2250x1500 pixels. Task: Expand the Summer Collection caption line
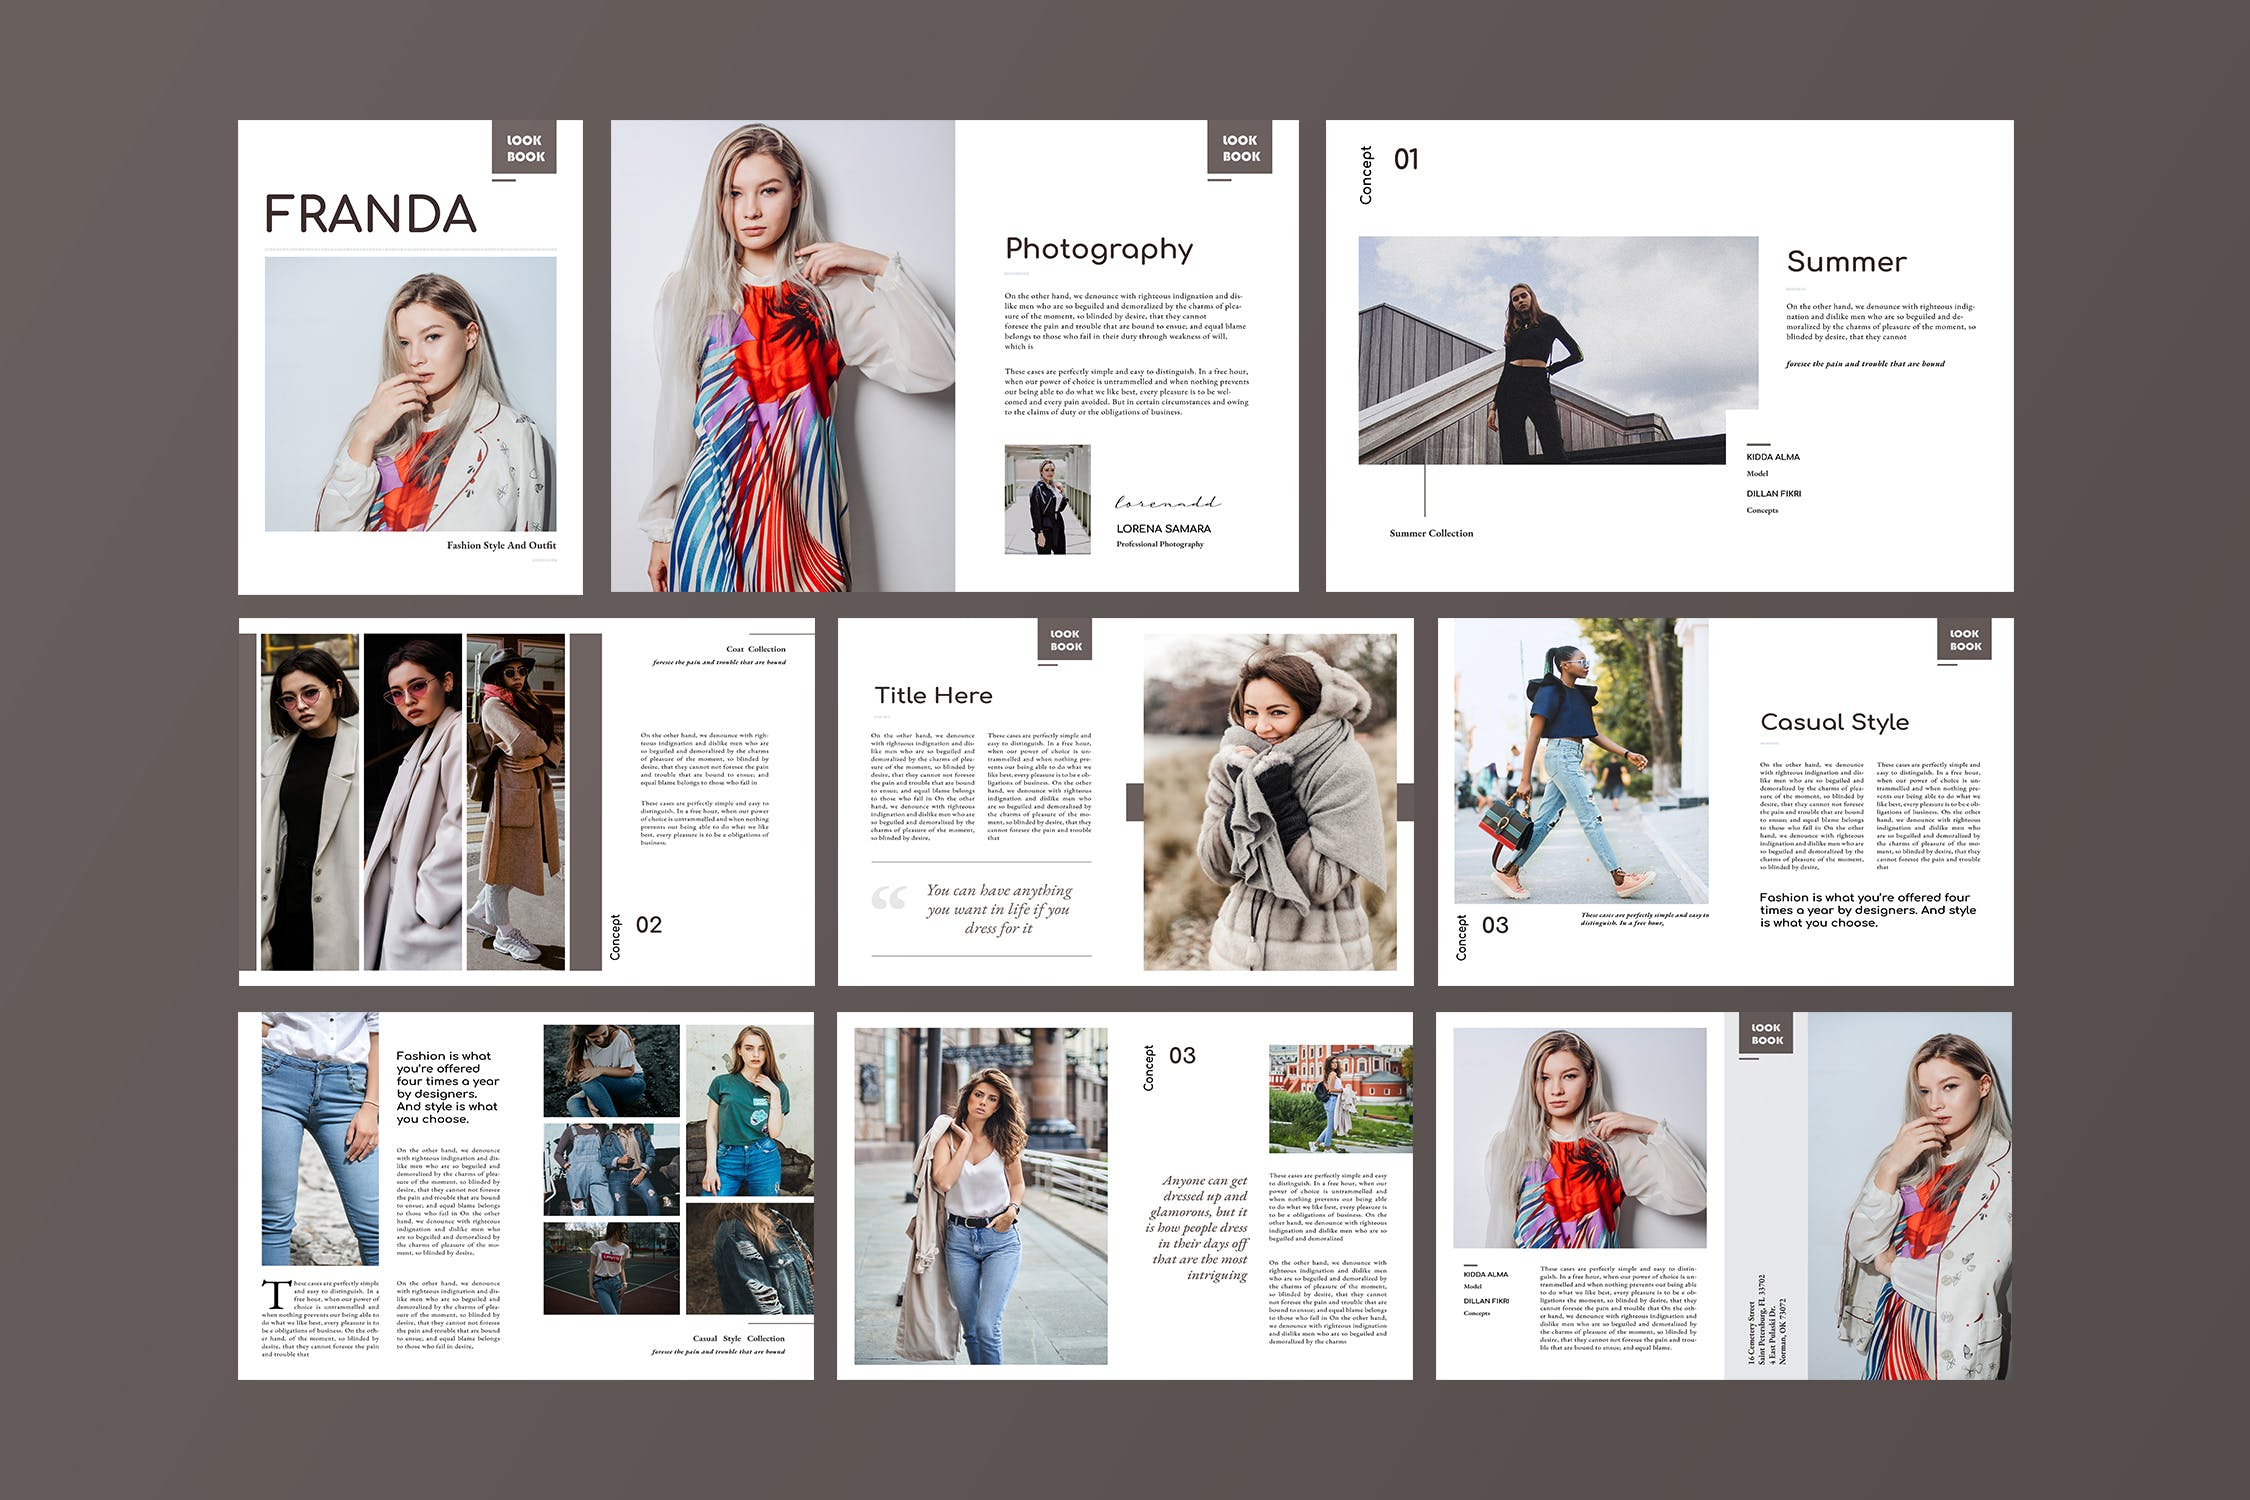point(1430,533)
